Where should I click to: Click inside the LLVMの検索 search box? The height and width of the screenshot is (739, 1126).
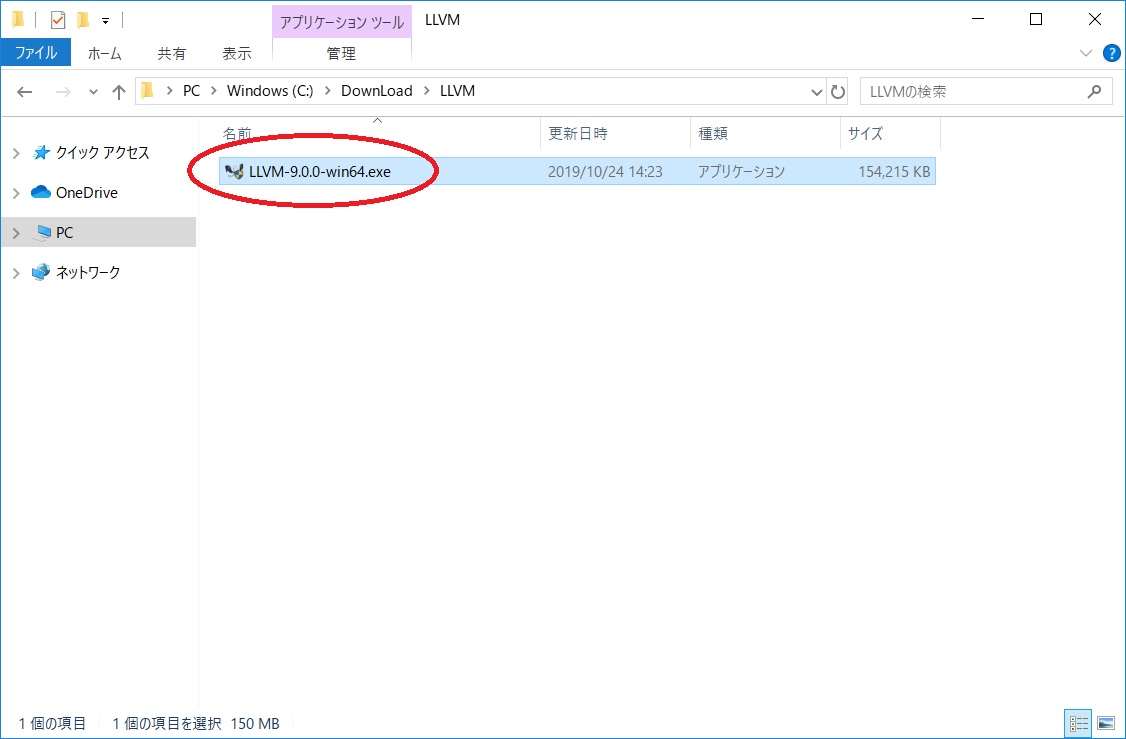click(x=950, y=90)
